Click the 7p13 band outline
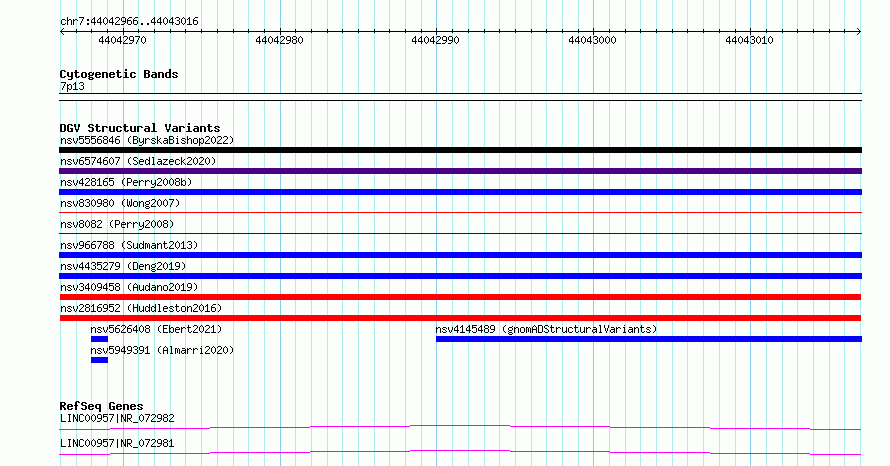890x466 pixels. tap(460, 97)
